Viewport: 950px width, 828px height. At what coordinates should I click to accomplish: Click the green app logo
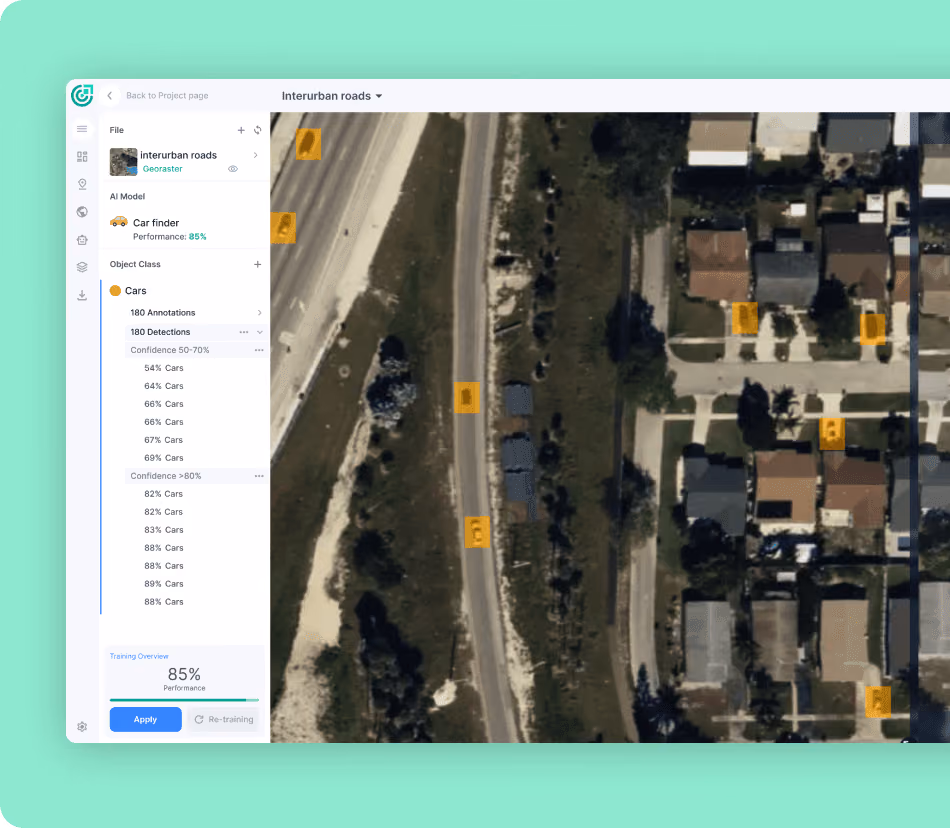(82, 96)
